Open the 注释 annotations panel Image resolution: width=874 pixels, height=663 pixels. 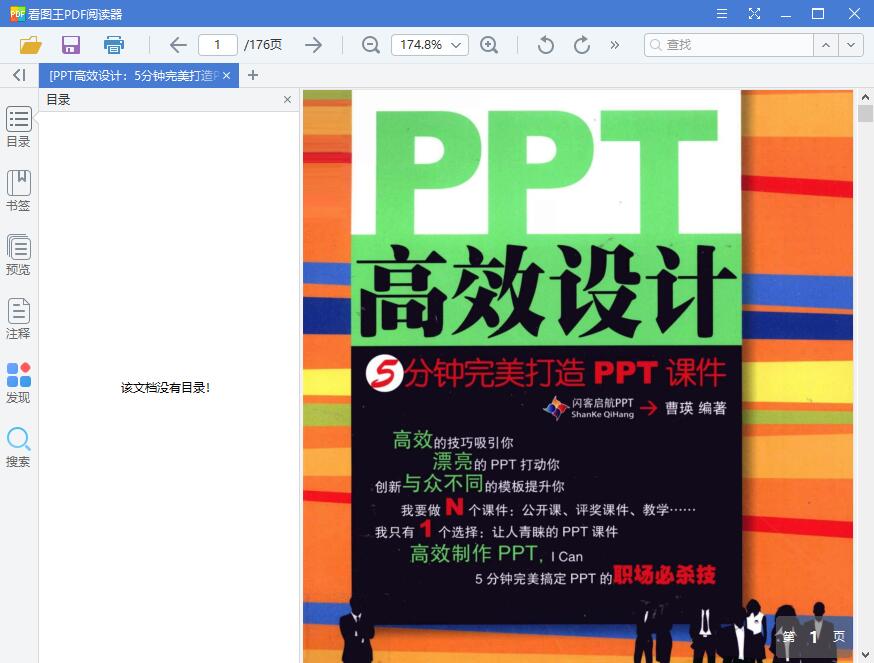tap(18, 319)
